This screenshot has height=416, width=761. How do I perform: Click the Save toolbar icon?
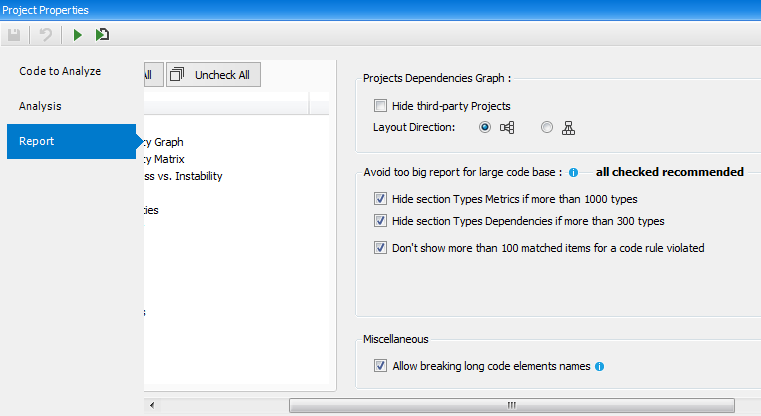click(x=14, y=35)
